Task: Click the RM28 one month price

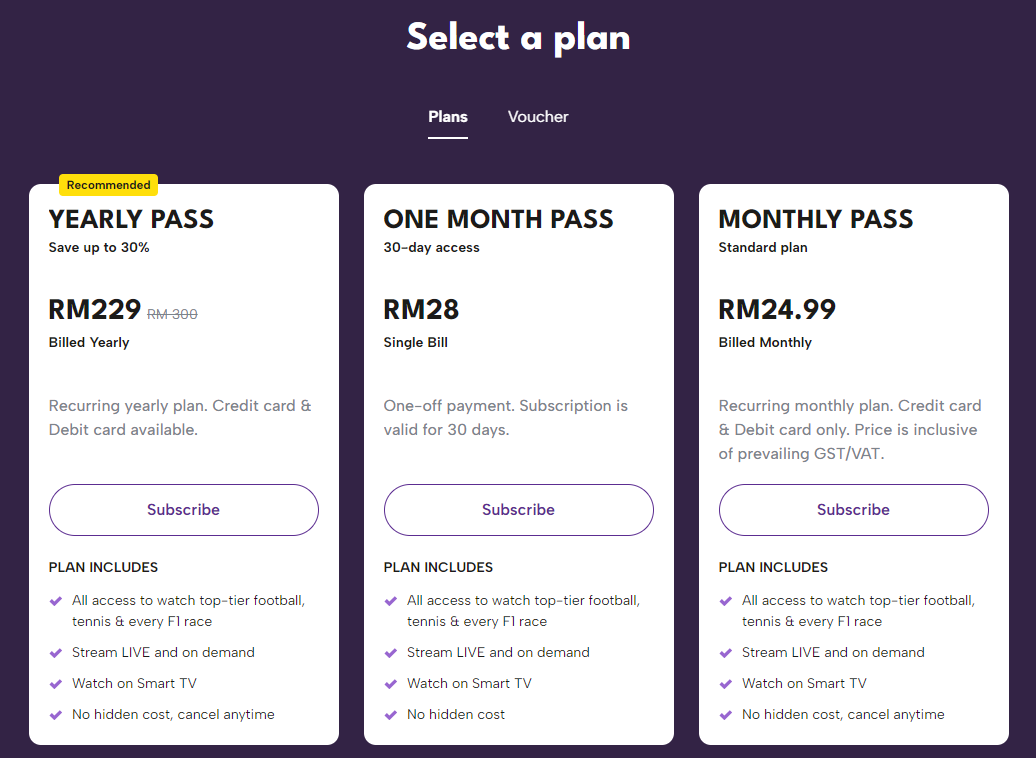Action: [421, 310]
